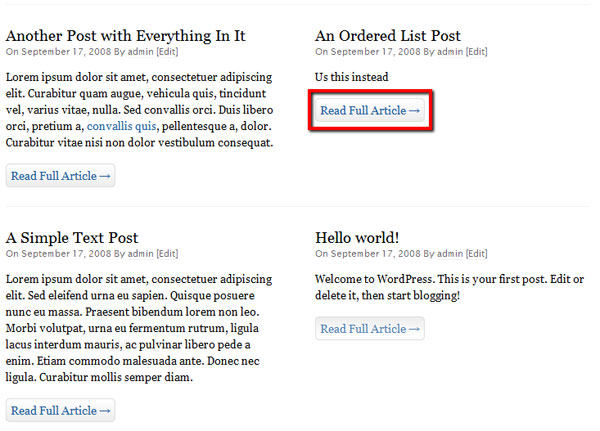The width and height of the screenshot is (600, 431).
Task: Open 'A Simple Text Post' title
Action: [x=72, y=238]
